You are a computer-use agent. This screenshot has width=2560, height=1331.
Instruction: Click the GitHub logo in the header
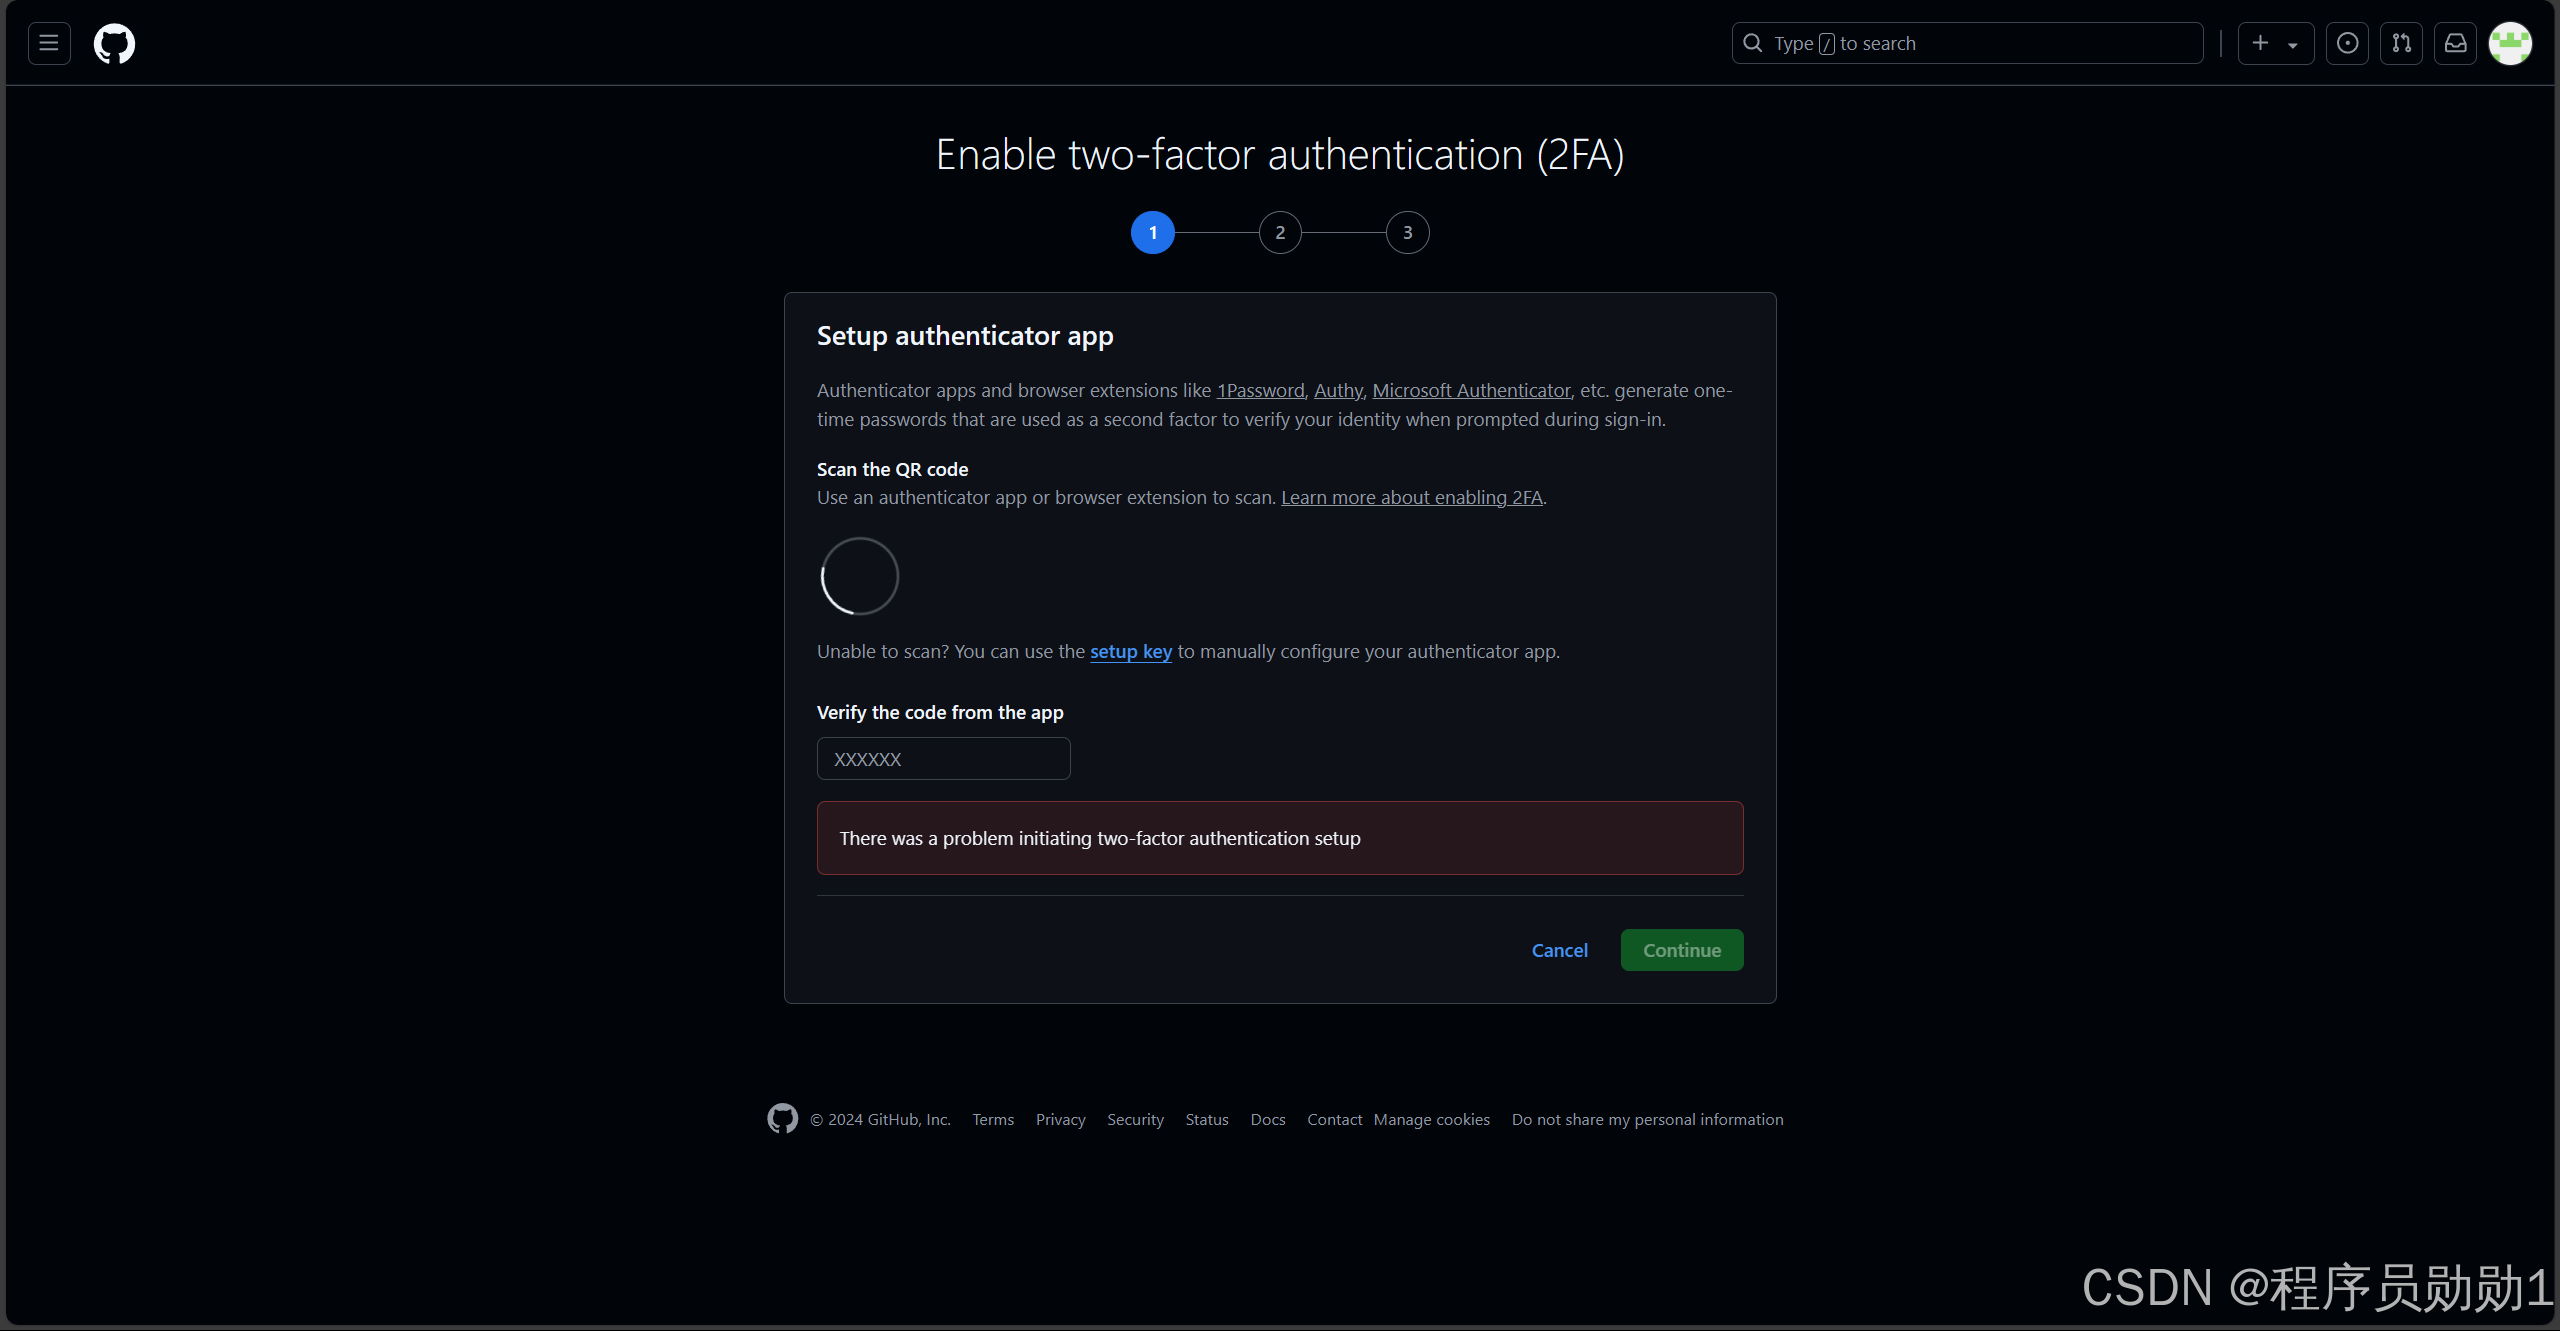(x=114, y=43)
